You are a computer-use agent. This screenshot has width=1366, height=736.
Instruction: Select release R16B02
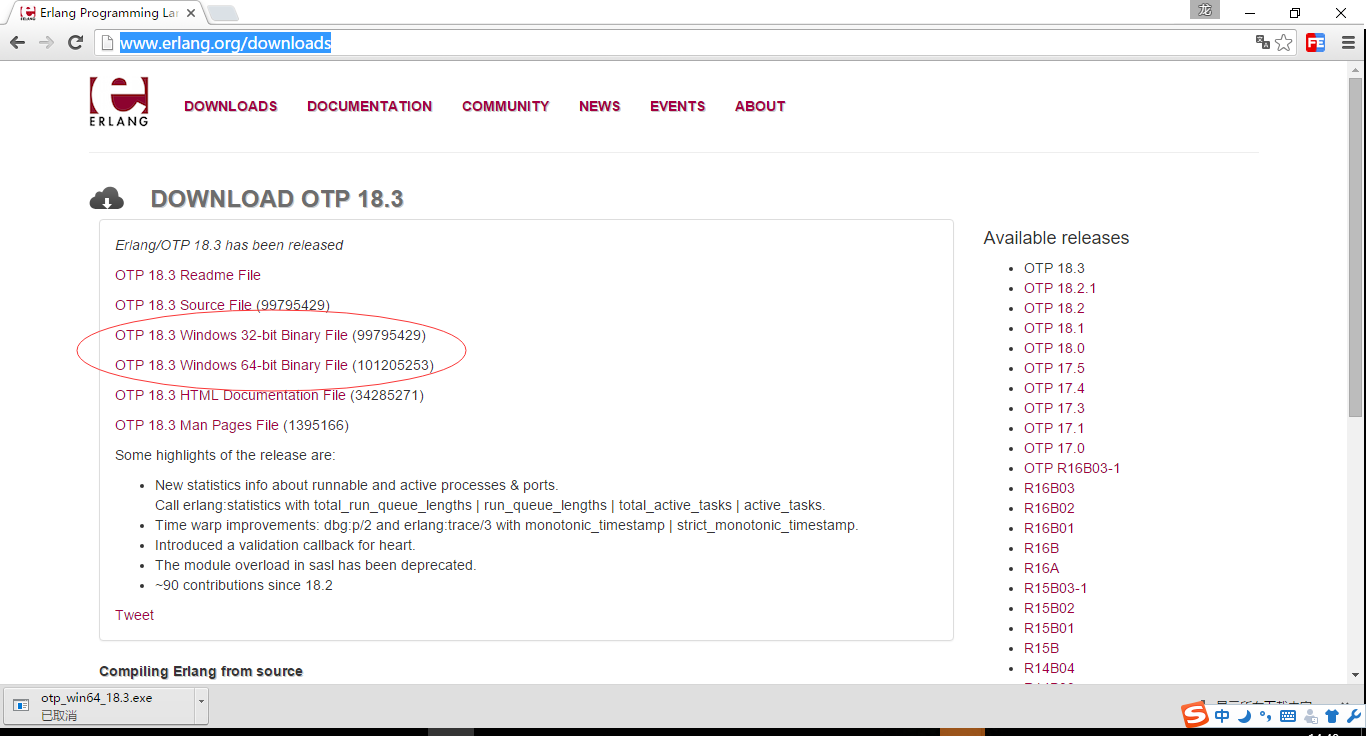coord(1049,508)
